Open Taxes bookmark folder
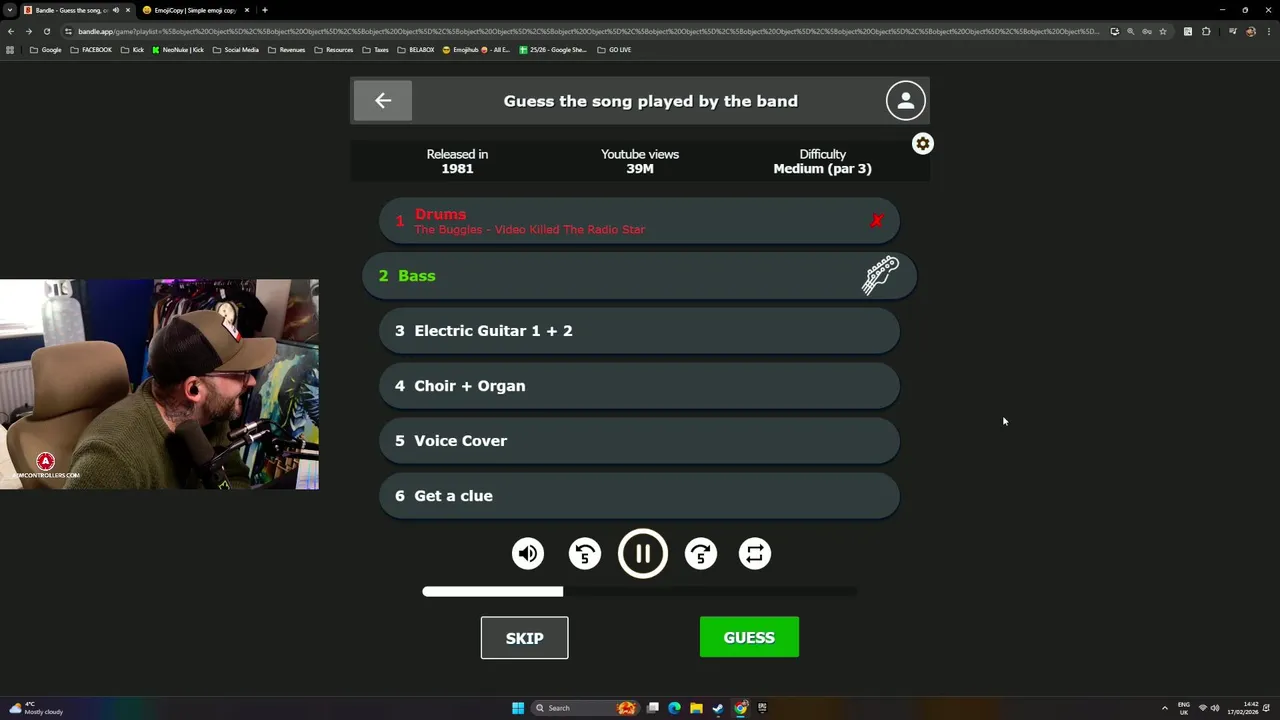Viewport: 1280px width, 720px height. pyautogui.click(x=376, y=50)
